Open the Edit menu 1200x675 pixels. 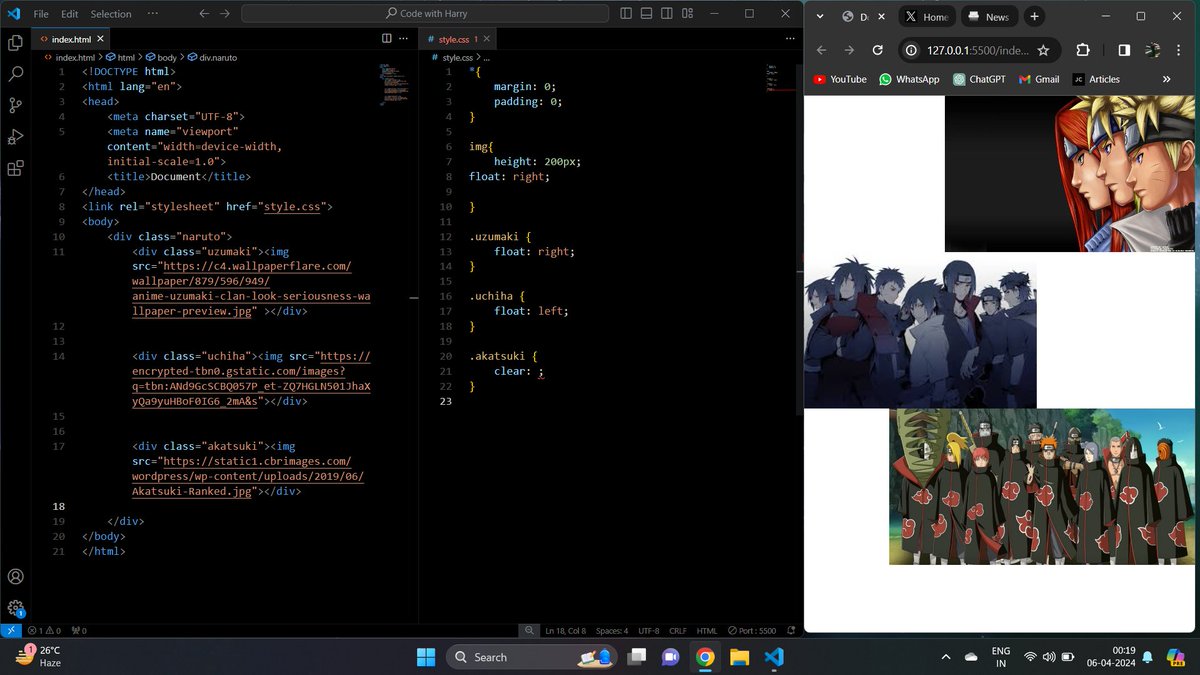tap(69, 14)
